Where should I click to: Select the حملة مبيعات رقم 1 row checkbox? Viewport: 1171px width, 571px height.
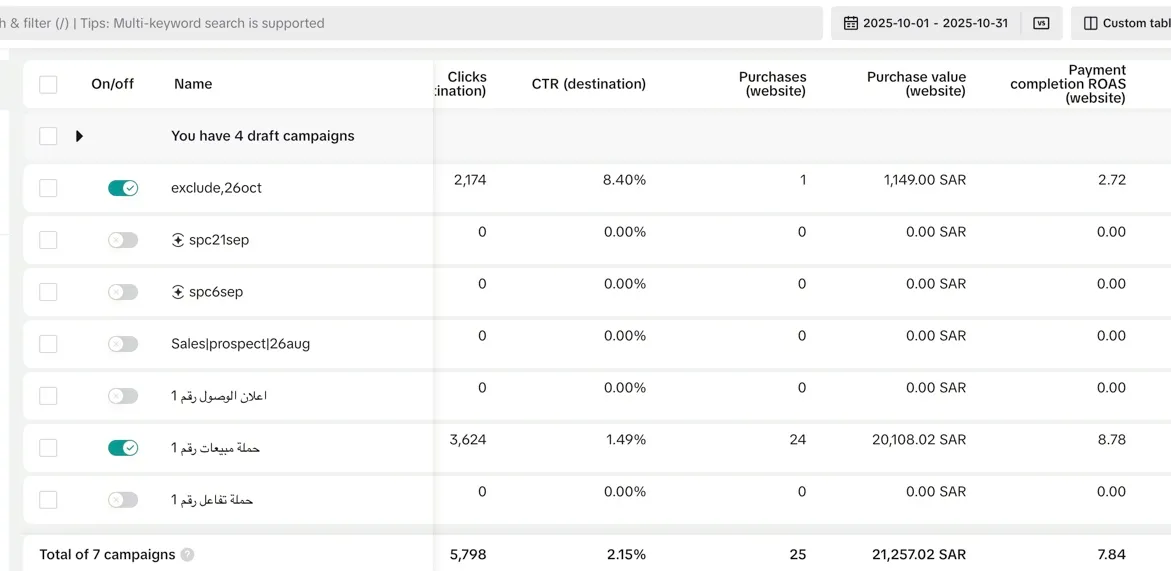[x=48, y=448]
